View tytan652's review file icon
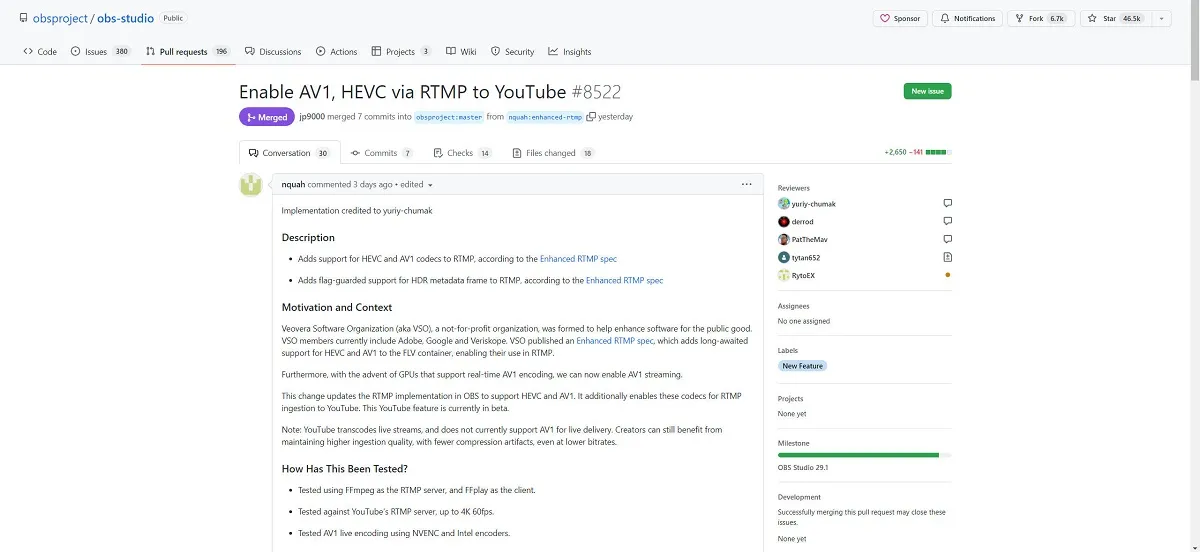 (x=947, y=257)
